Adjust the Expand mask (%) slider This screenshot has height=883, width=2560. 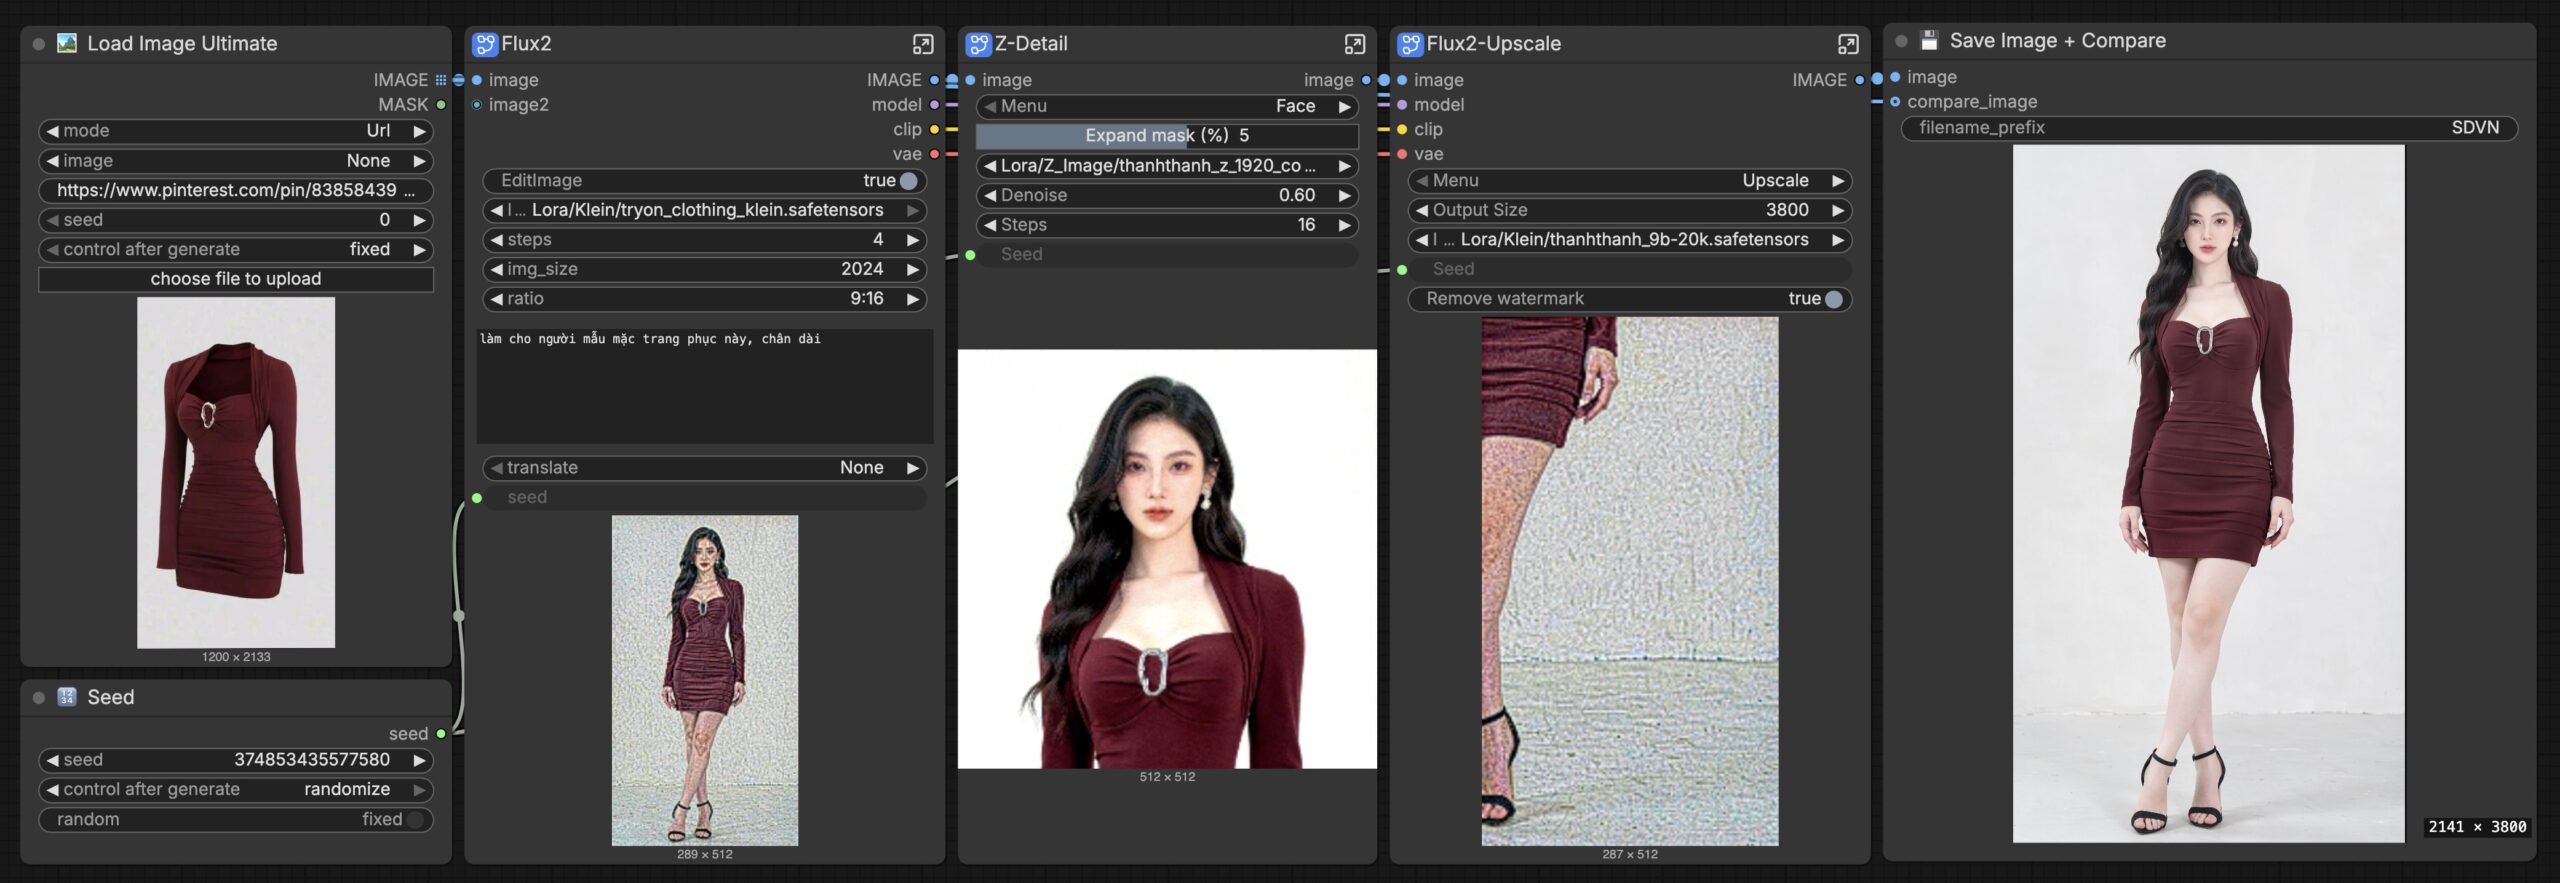[1166, 136]
